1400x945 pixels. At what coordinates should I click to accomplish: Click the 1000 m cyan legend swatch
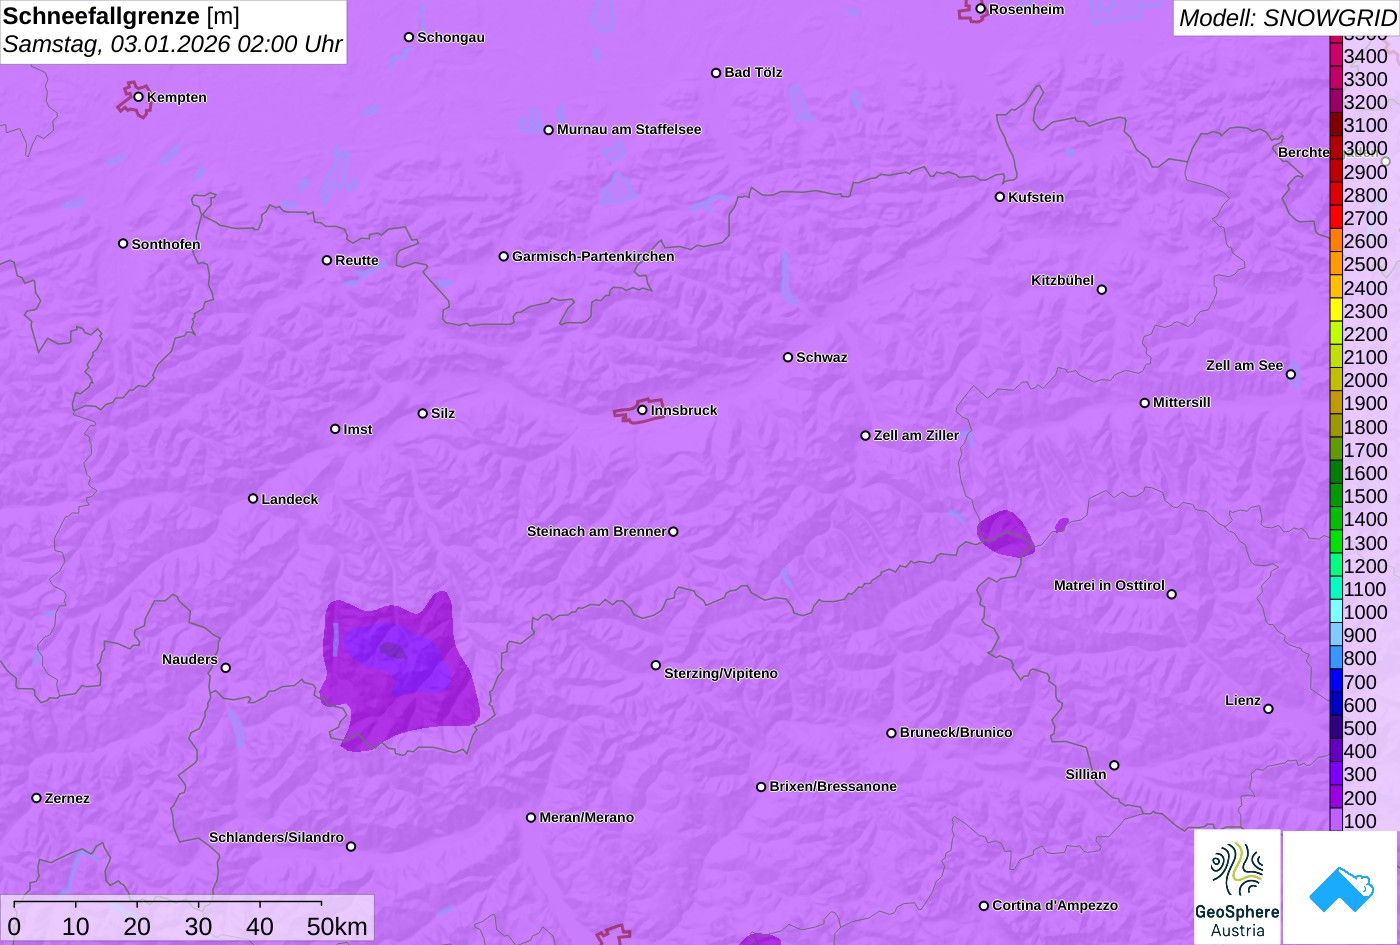[x=1336, y=612]
